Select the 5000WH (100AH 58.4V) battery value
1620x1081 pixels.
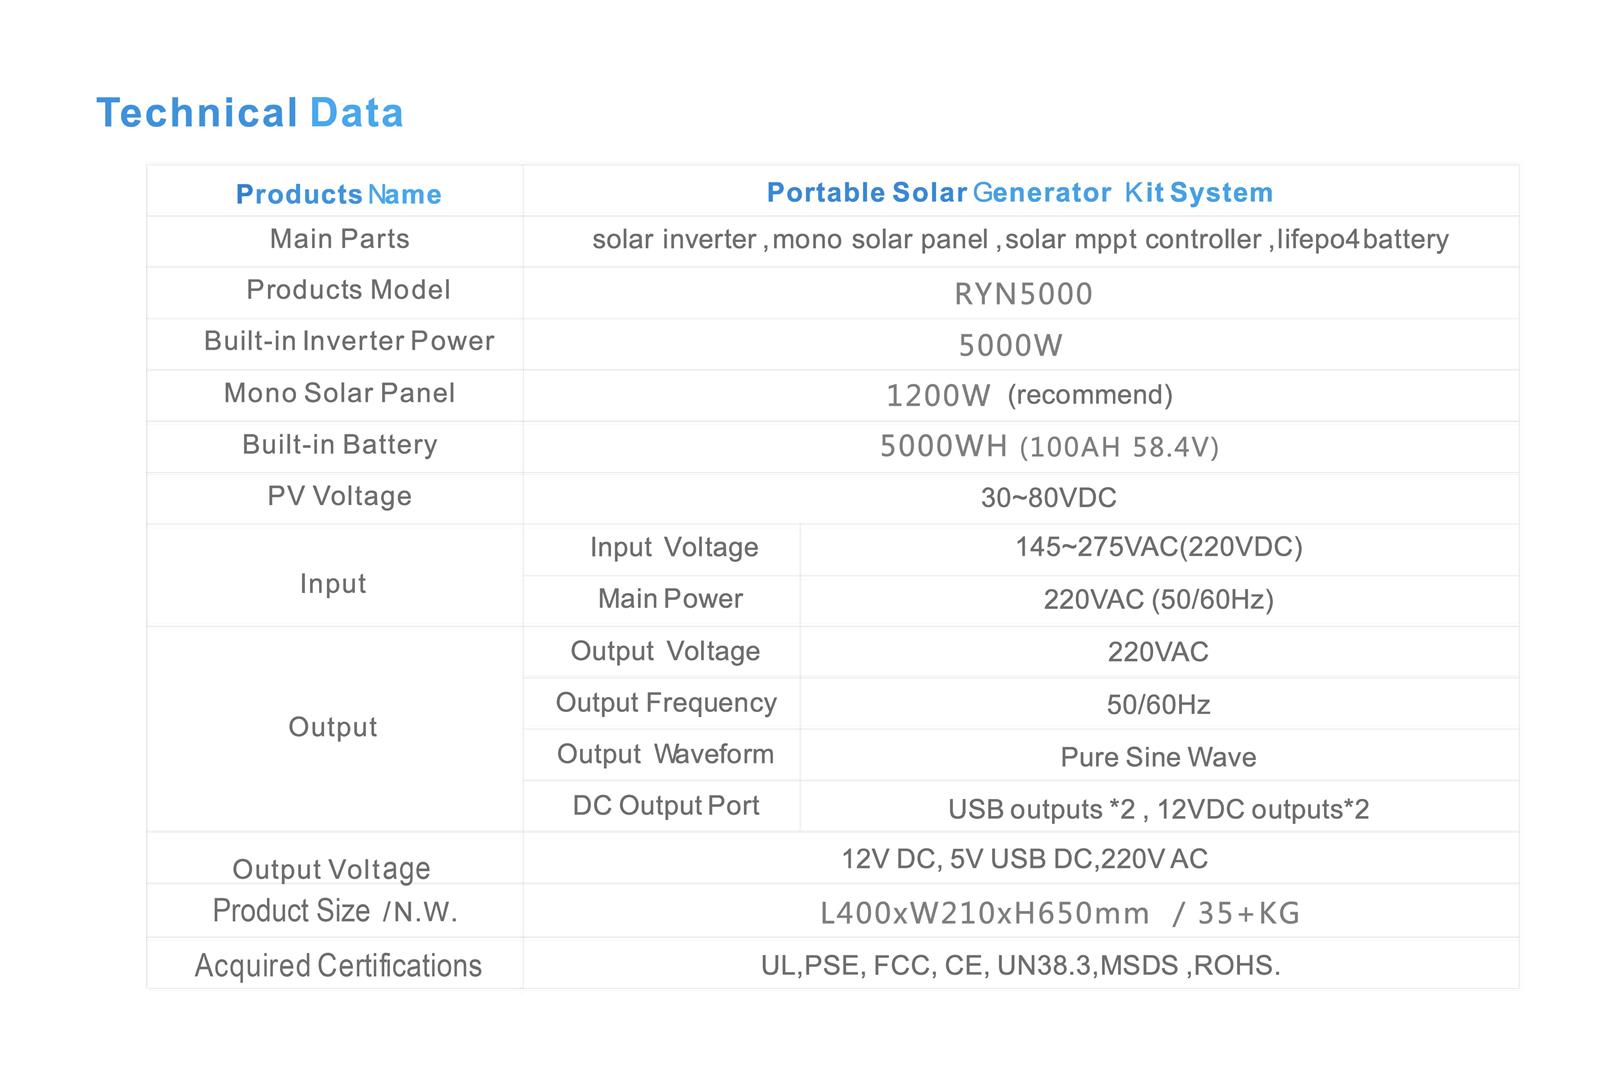(1049, 446)
